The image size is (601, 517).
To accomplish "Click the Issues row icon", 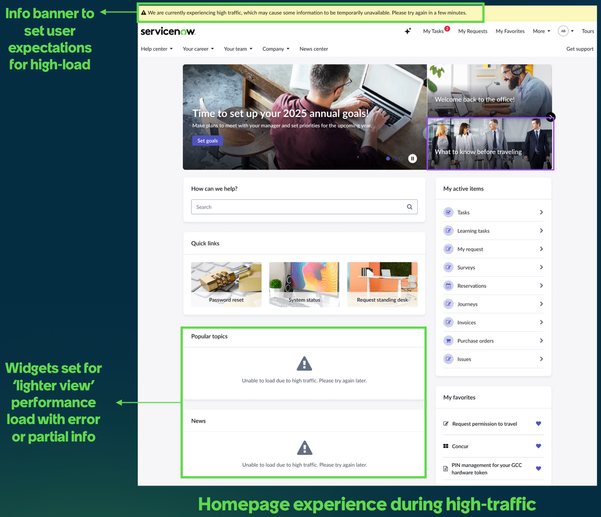I will 448,359.
